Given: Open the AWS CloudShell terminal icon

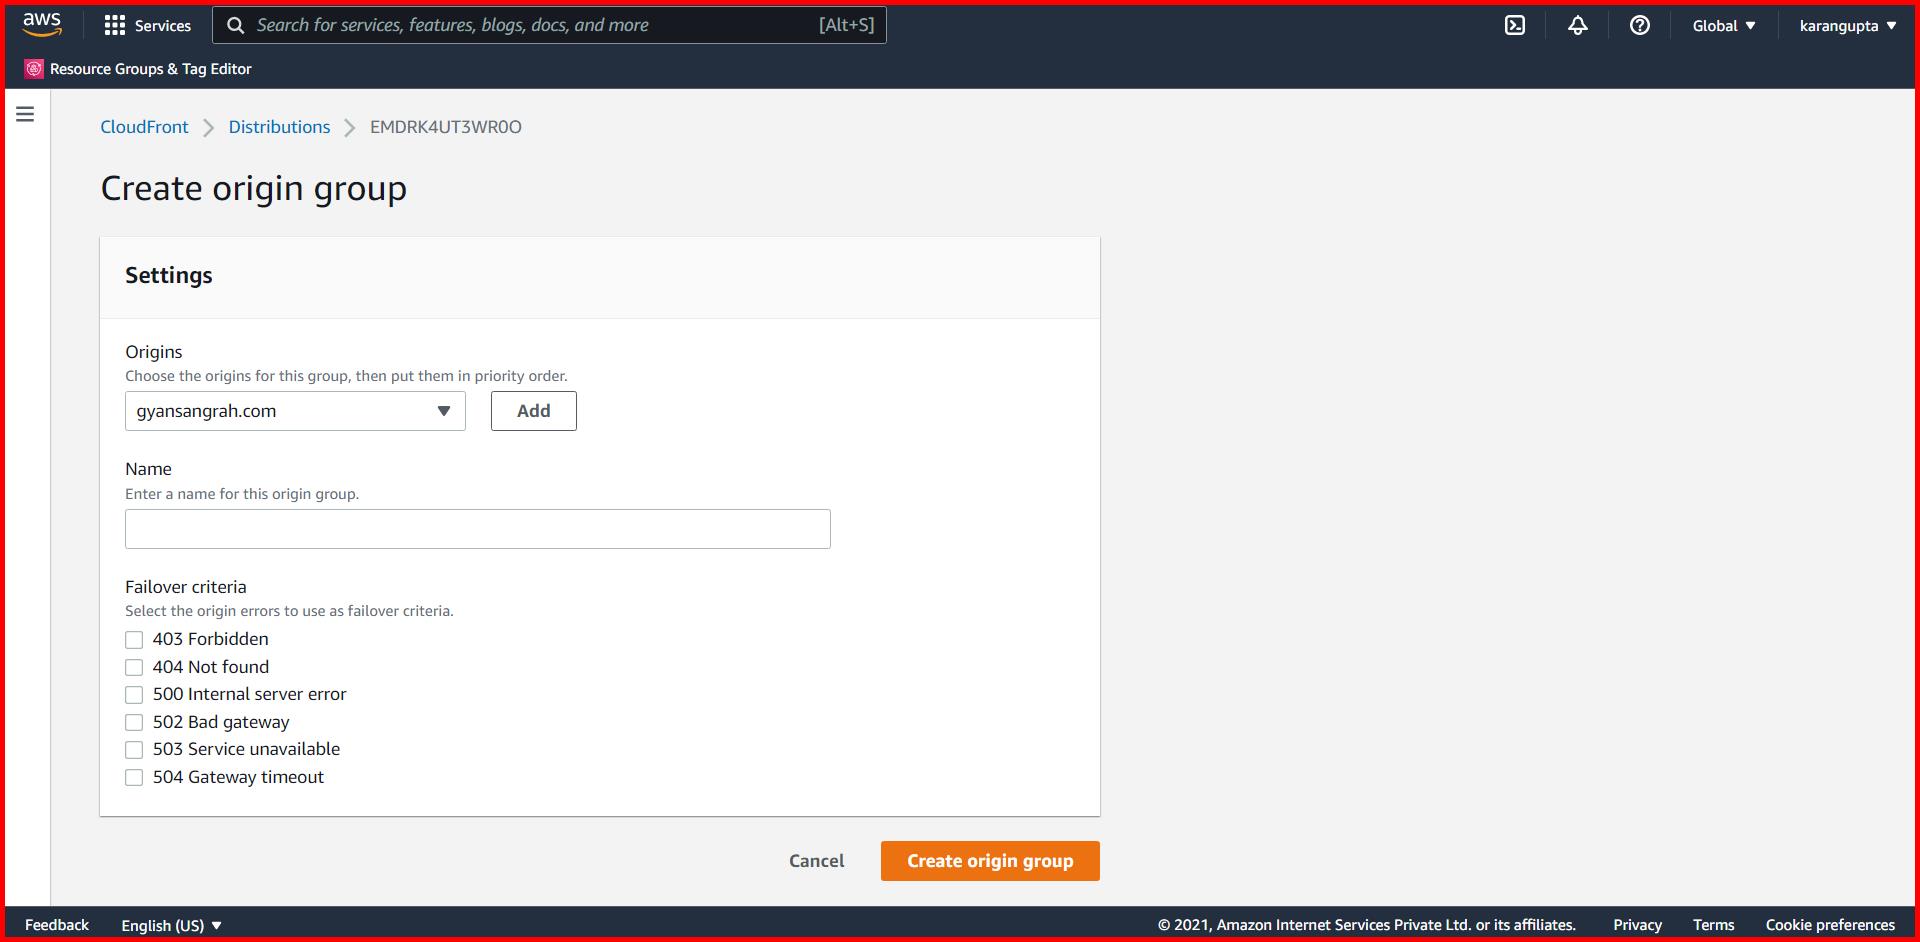Looking at the screenshot, I should pos(1516,25).
